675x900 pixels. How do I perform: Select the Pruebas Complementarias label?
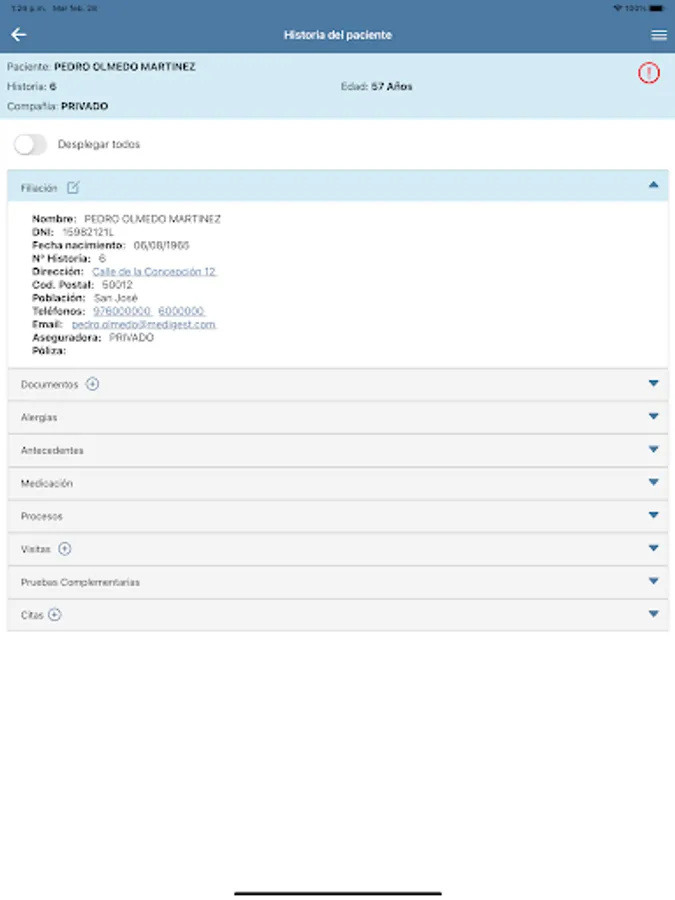[80, 582]
